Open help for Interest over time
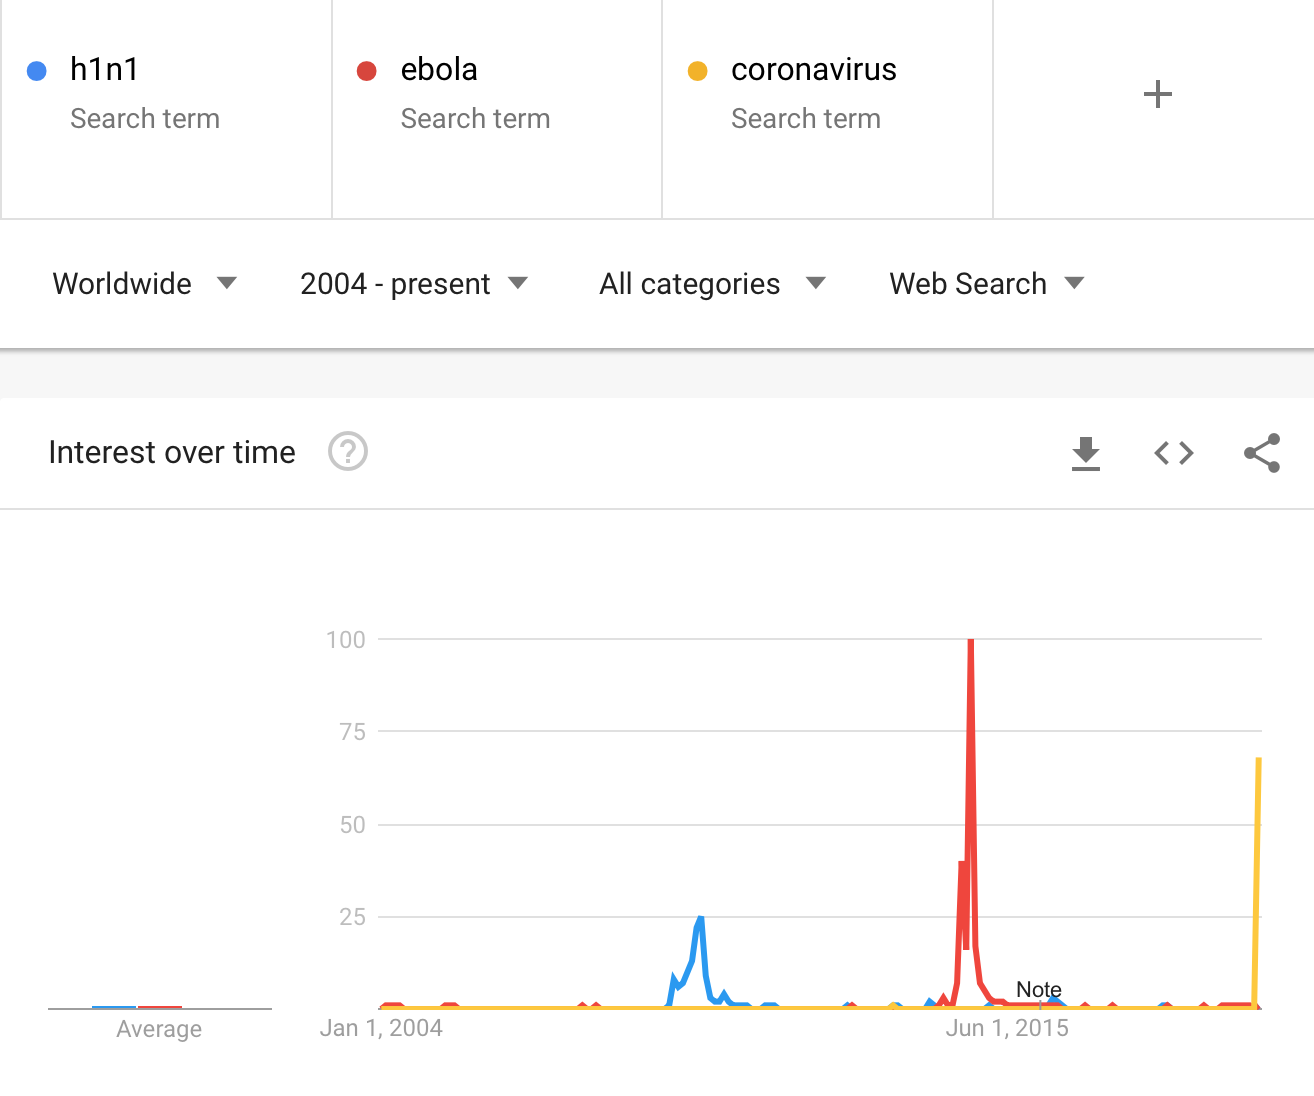 click(348, 452)
